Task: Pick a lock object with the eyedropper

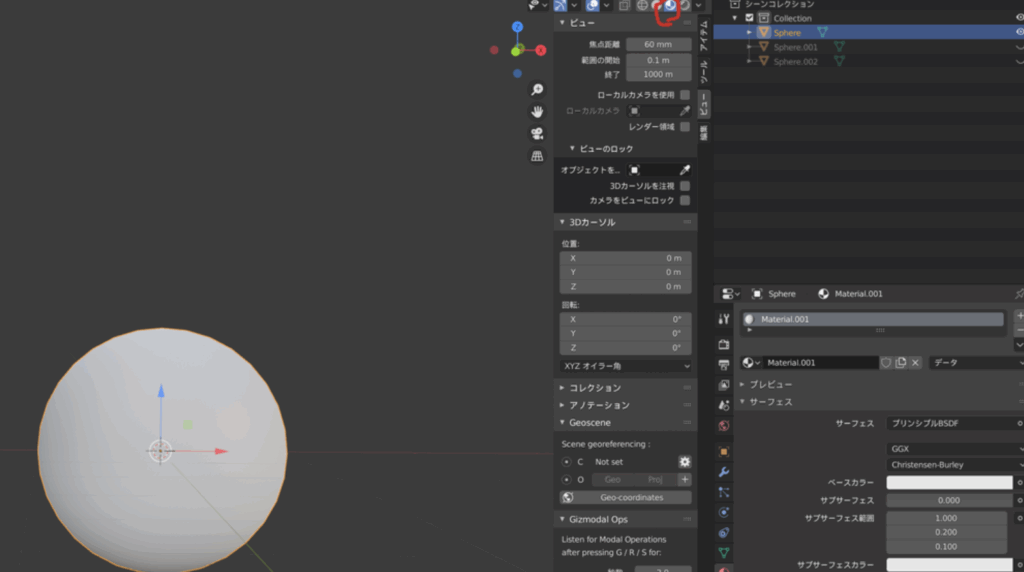Action: (x=685, y=170)
